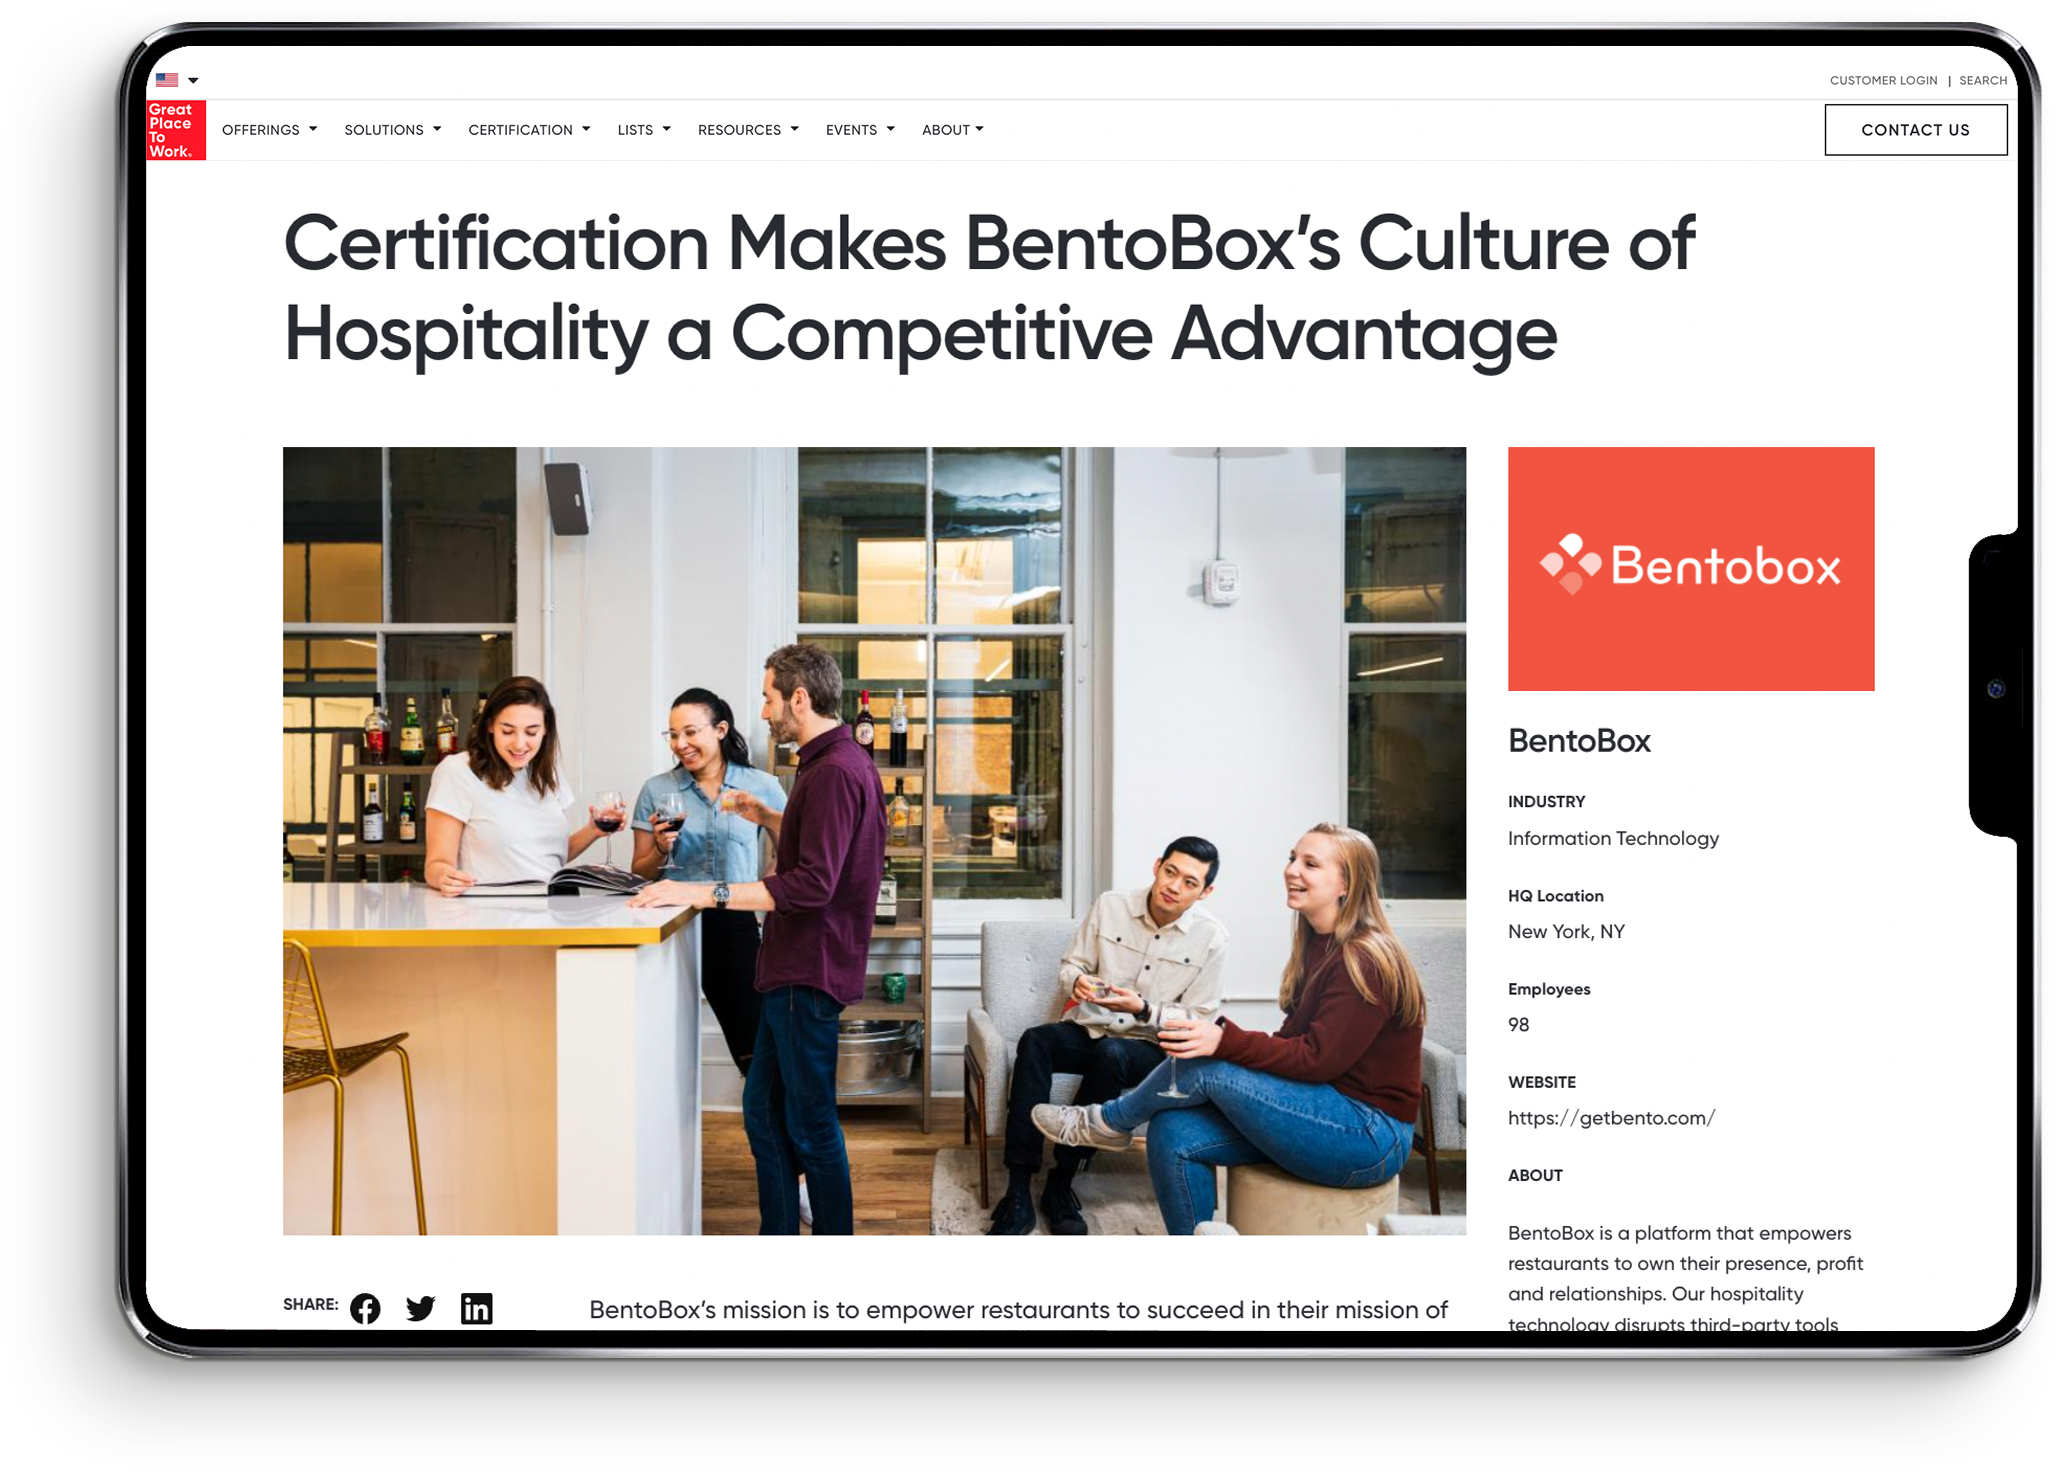Expand the Lists menu
Screen dimensions: 2059x1472
click(x=644, y=130)
